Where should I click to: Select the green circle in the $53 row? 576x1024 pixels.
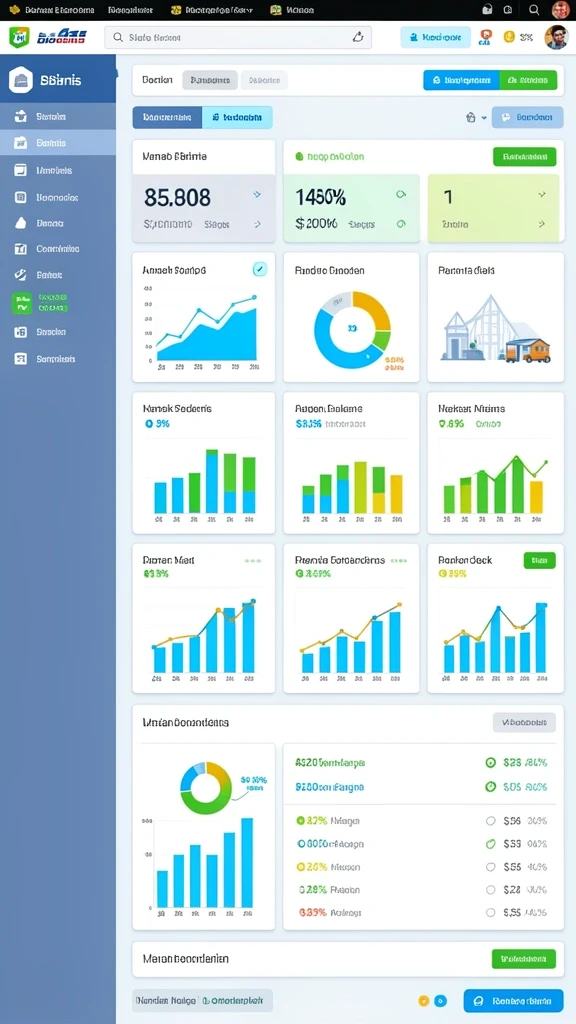490,844
